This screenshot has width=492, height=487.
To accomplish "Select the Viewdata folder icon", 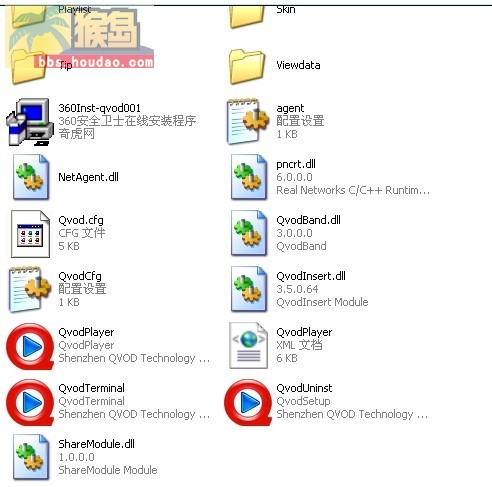I will tap(247, 67).
